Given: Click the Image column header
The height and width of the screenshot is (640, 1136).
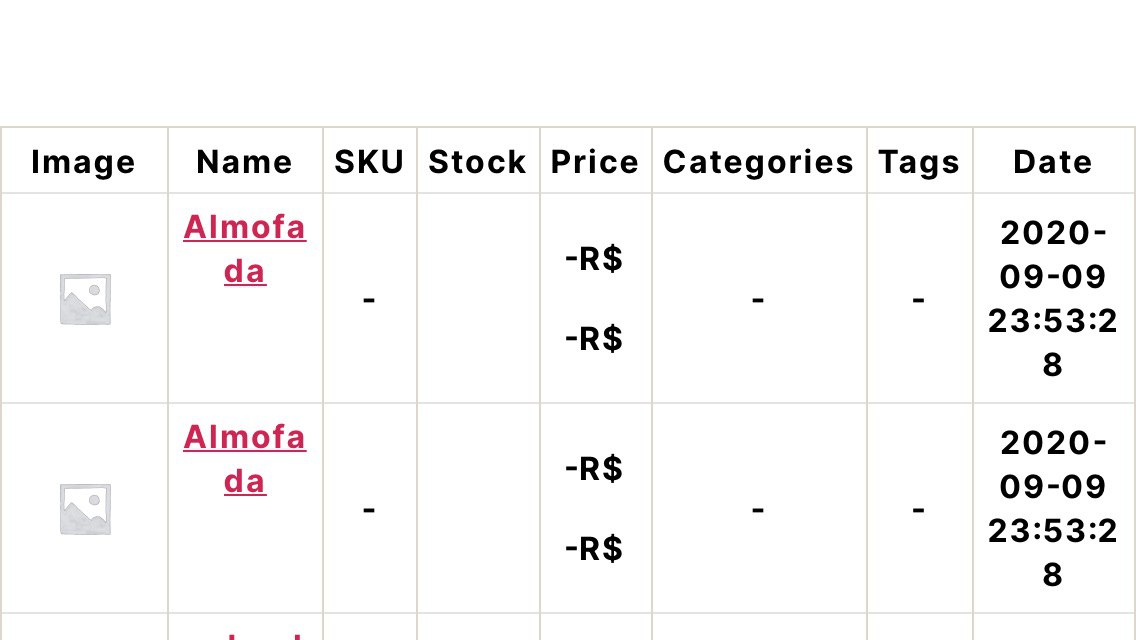Looking at the screenshot, I should [x=83, y=162].
